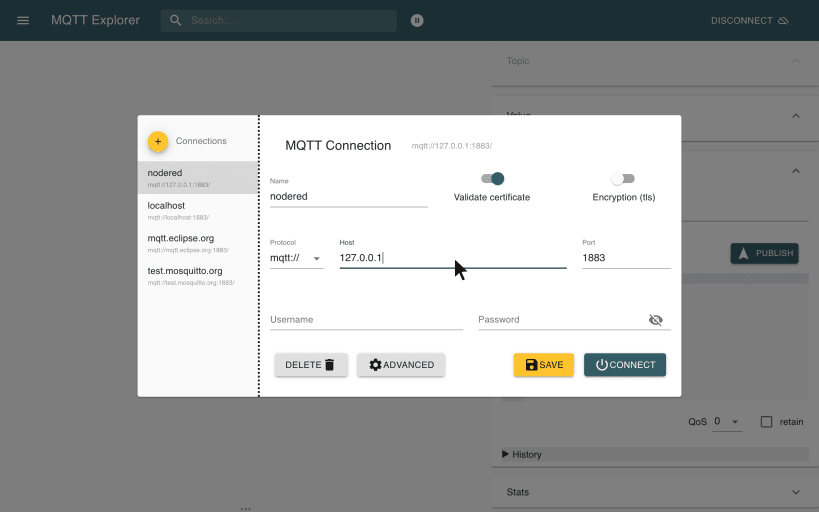Click the yellow add connection plus button
The height and width of the screenshot is (512, 819).
coord(158,142)
